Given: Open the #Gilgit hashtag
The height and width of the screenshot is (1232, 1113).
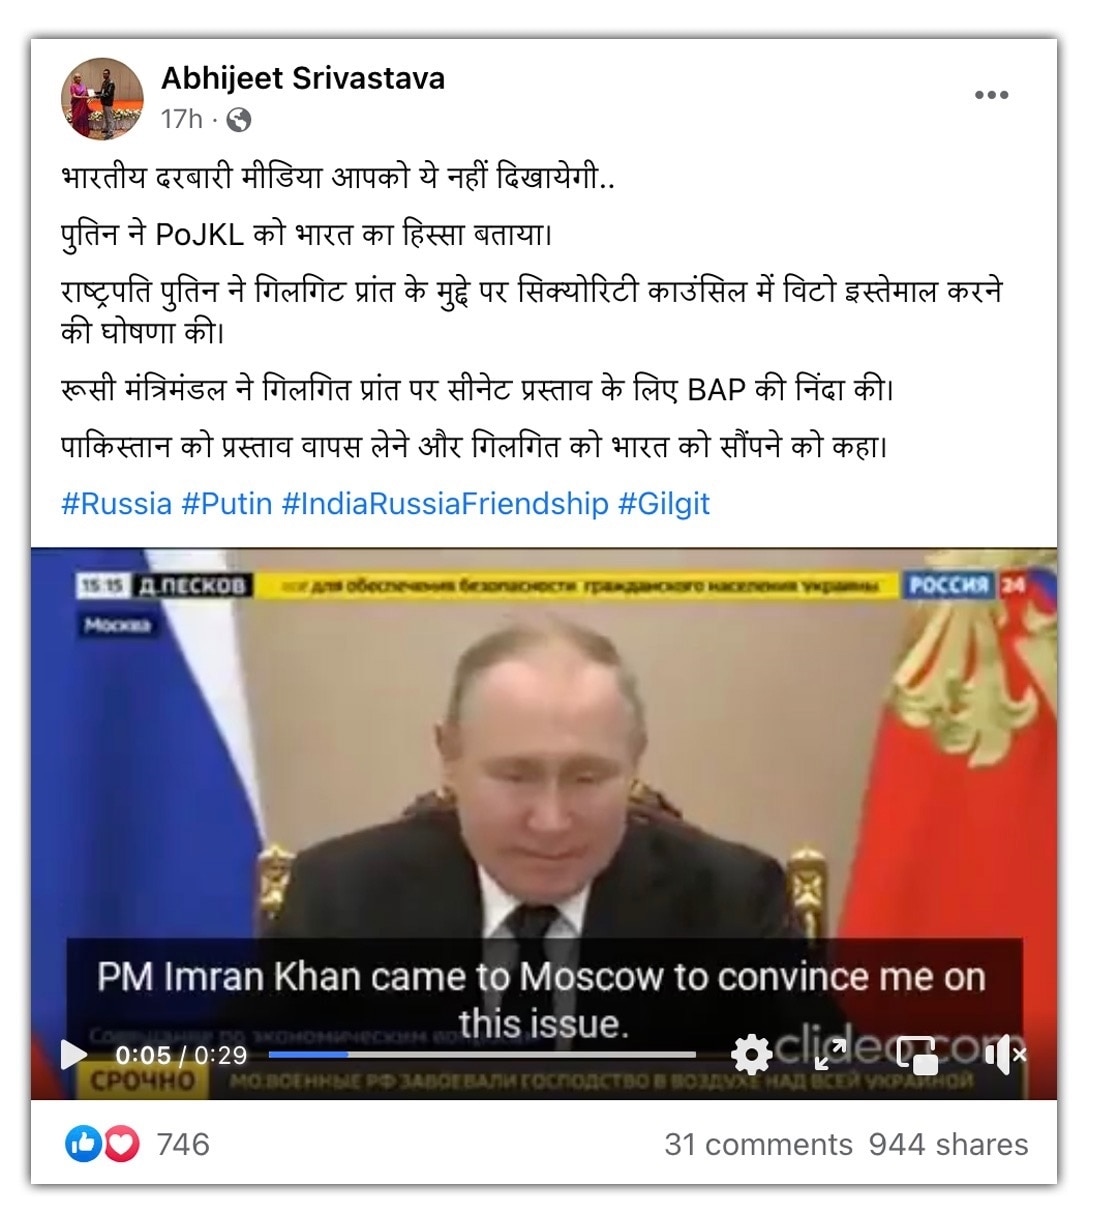Looking at the screenshot, I should click(664, 503).
